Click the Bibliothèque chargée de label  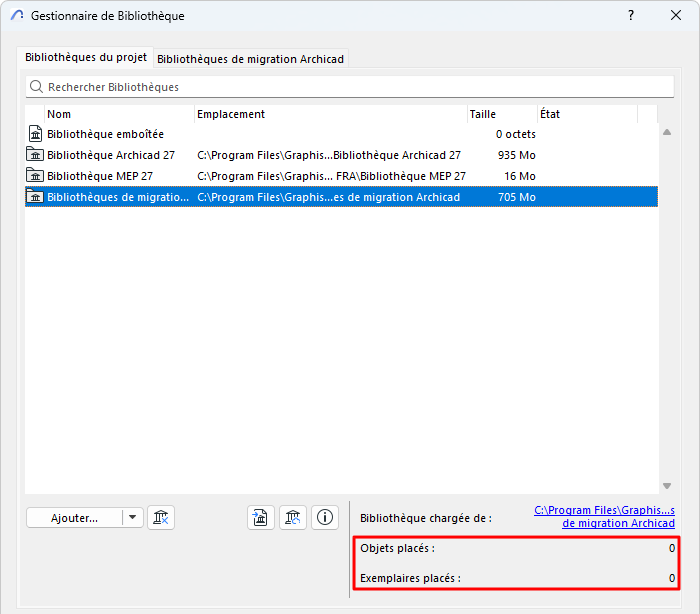426,518
